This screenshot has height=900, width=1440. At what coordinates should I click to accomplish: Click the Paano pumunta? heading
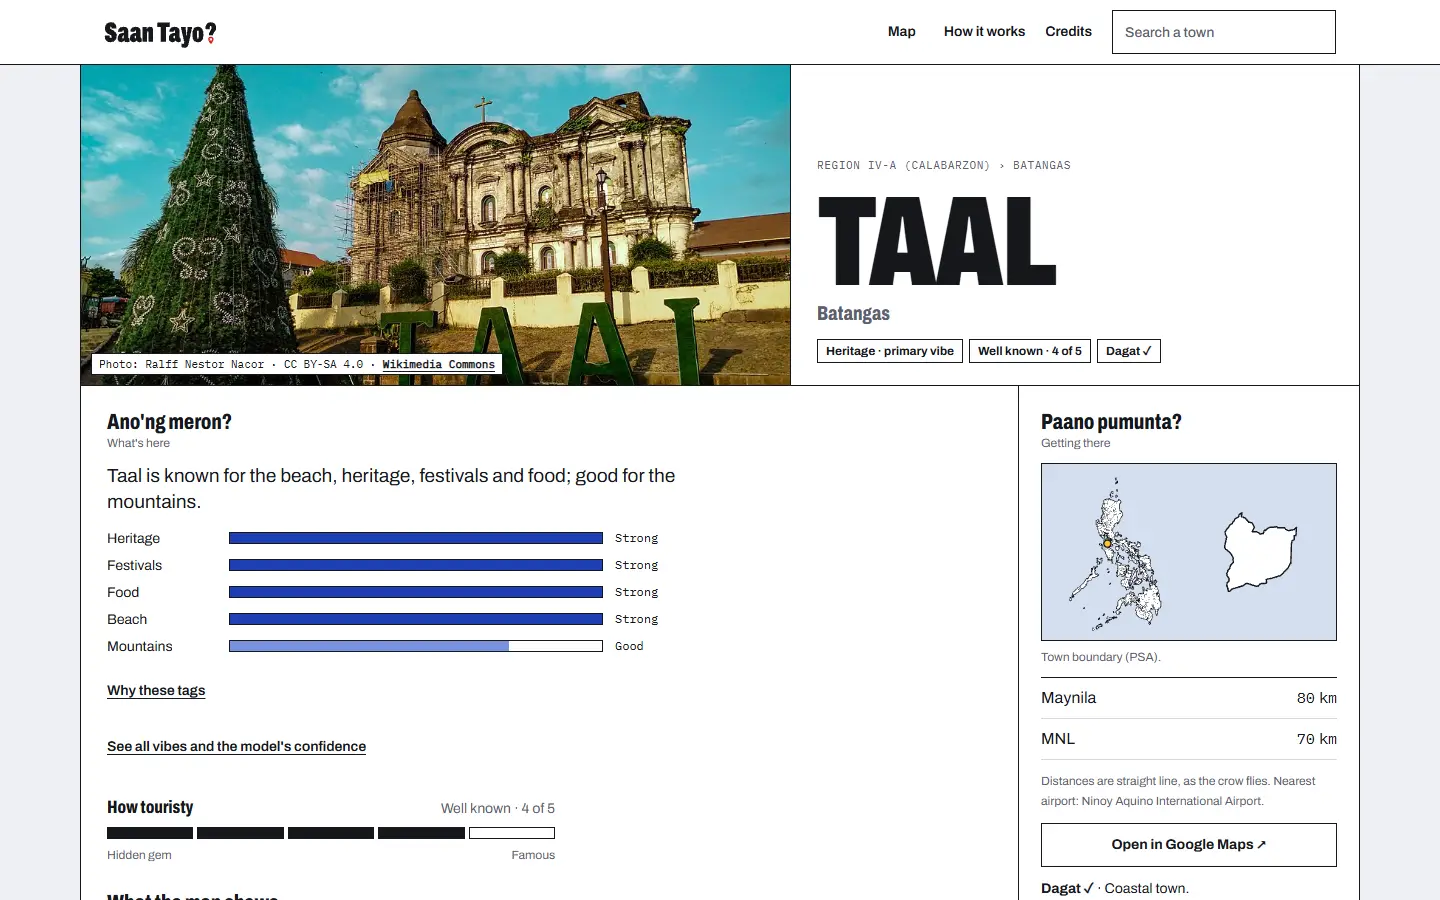point(1111,422)
